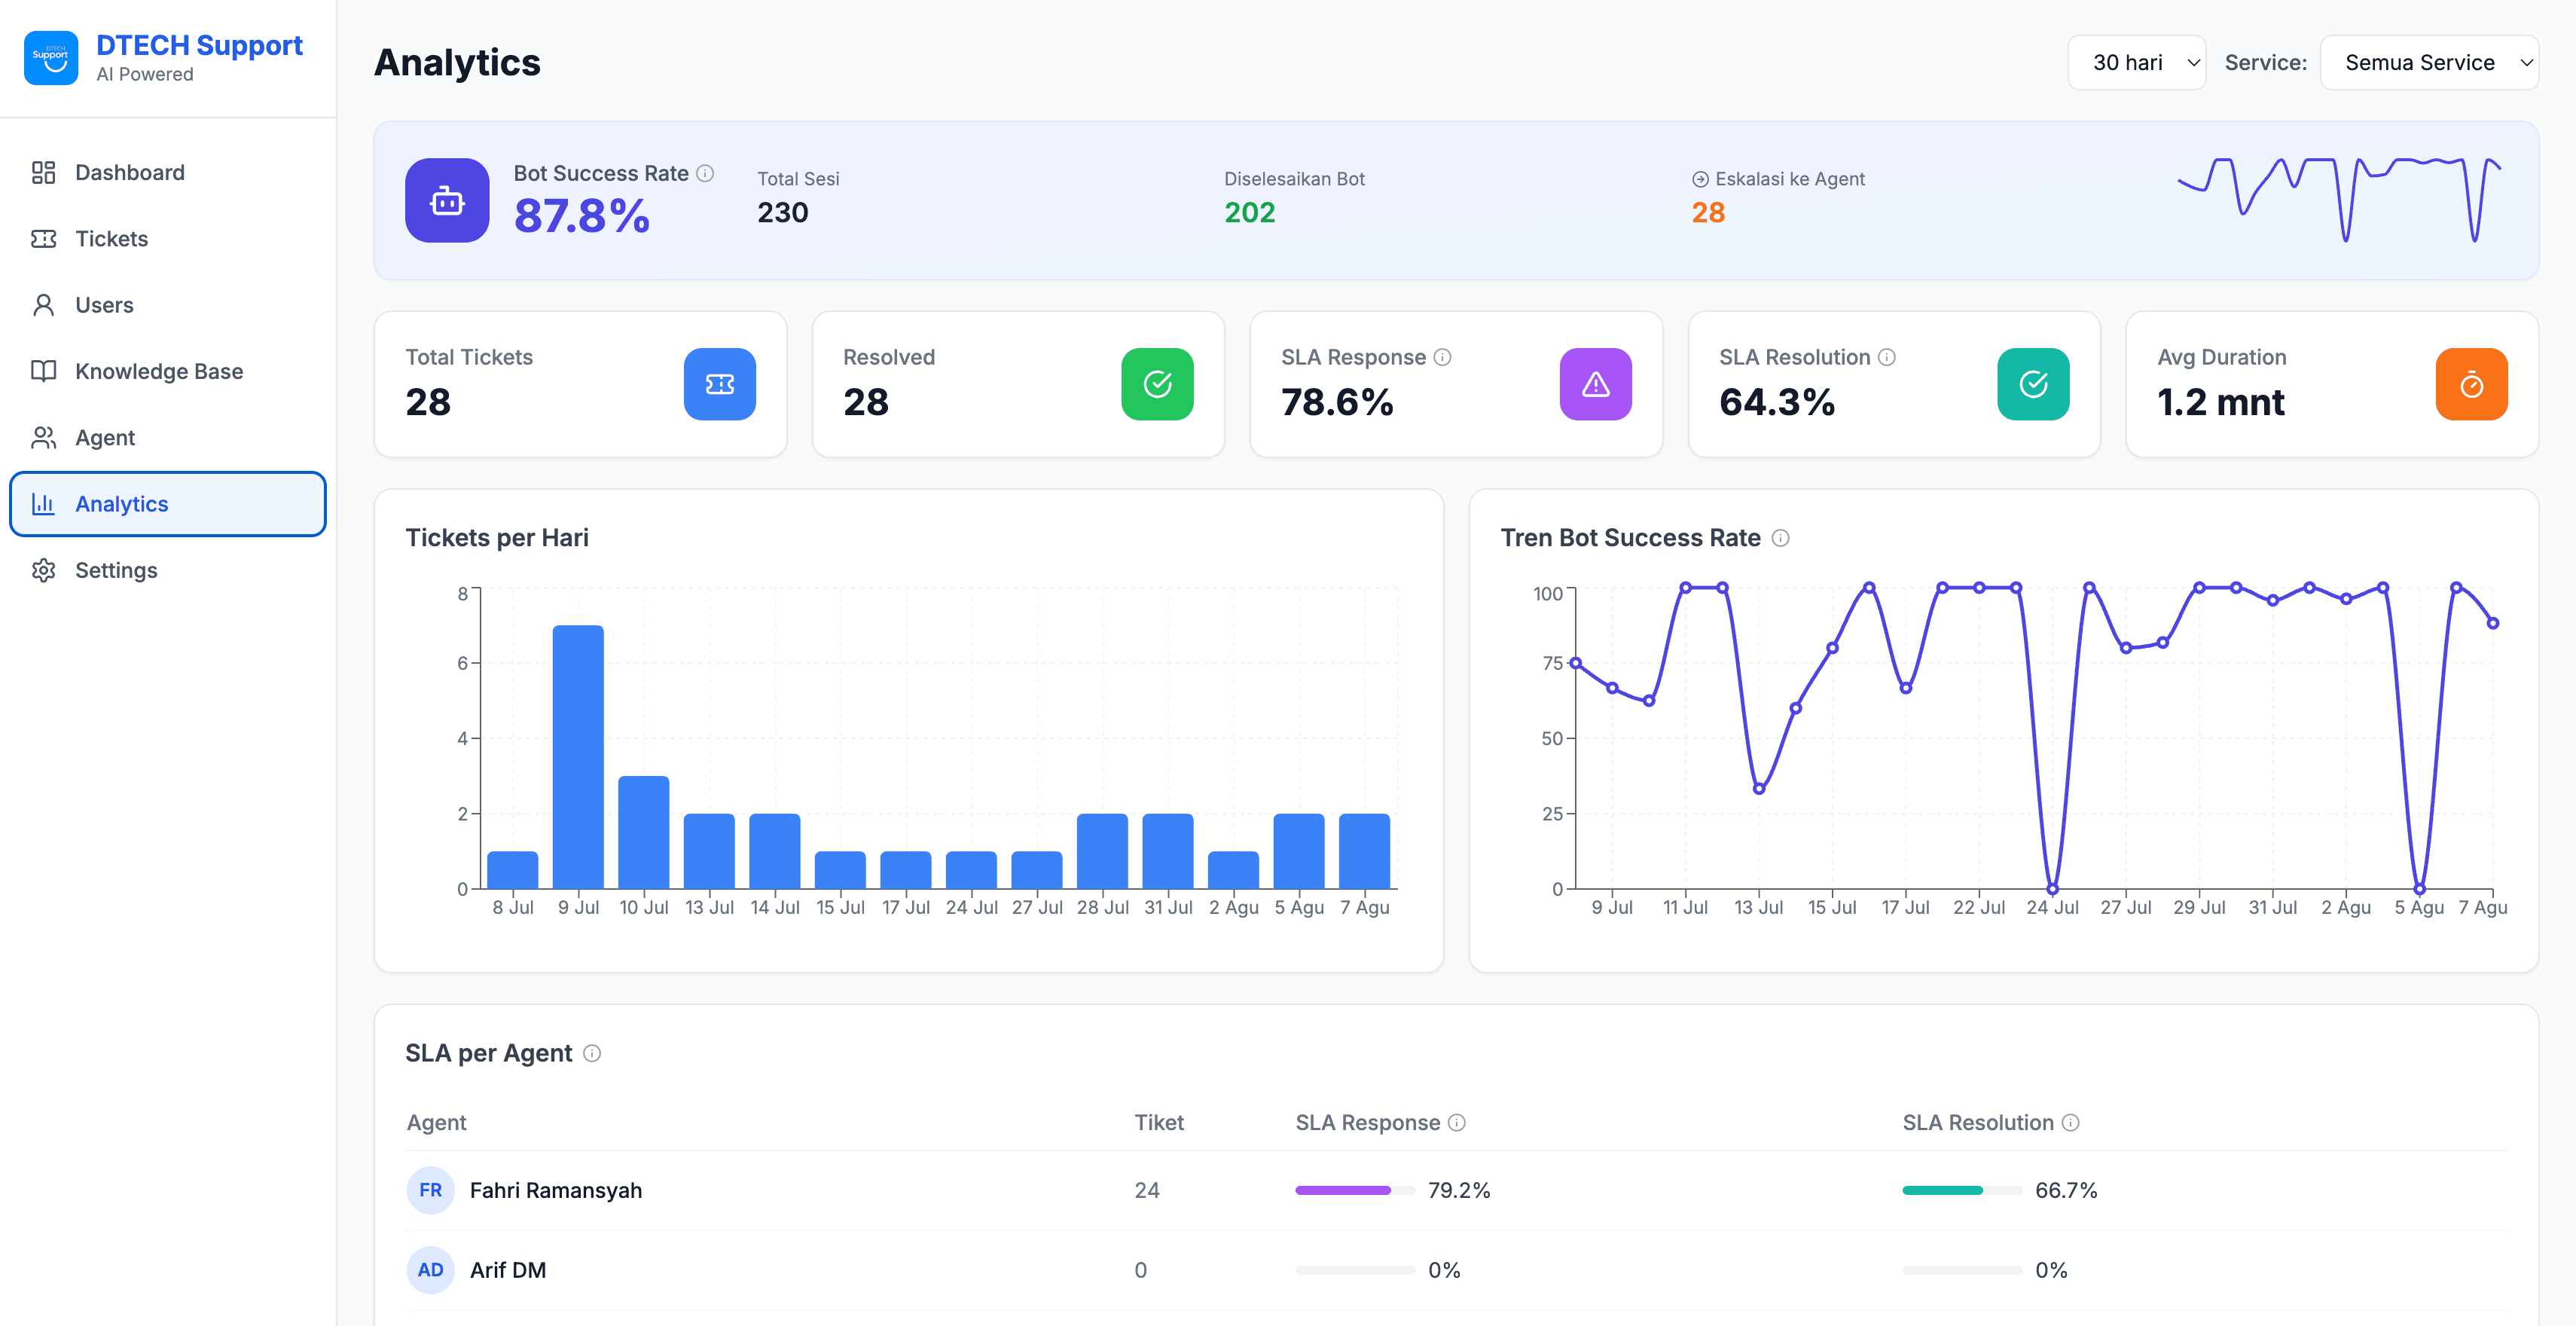Click the green Resolved checkmark icon
This screenshot has width=2576, height=1326.
pyautogui.click(x=1157, y=384)
